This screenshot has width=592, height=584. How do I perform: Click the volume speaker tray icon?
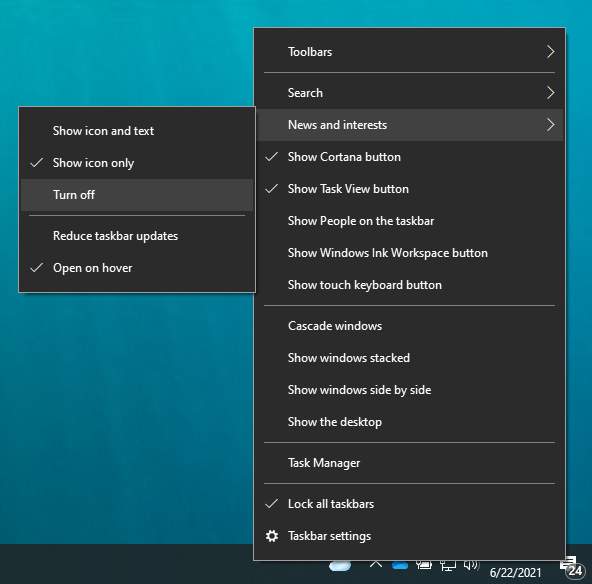click(x=471, y=565)
